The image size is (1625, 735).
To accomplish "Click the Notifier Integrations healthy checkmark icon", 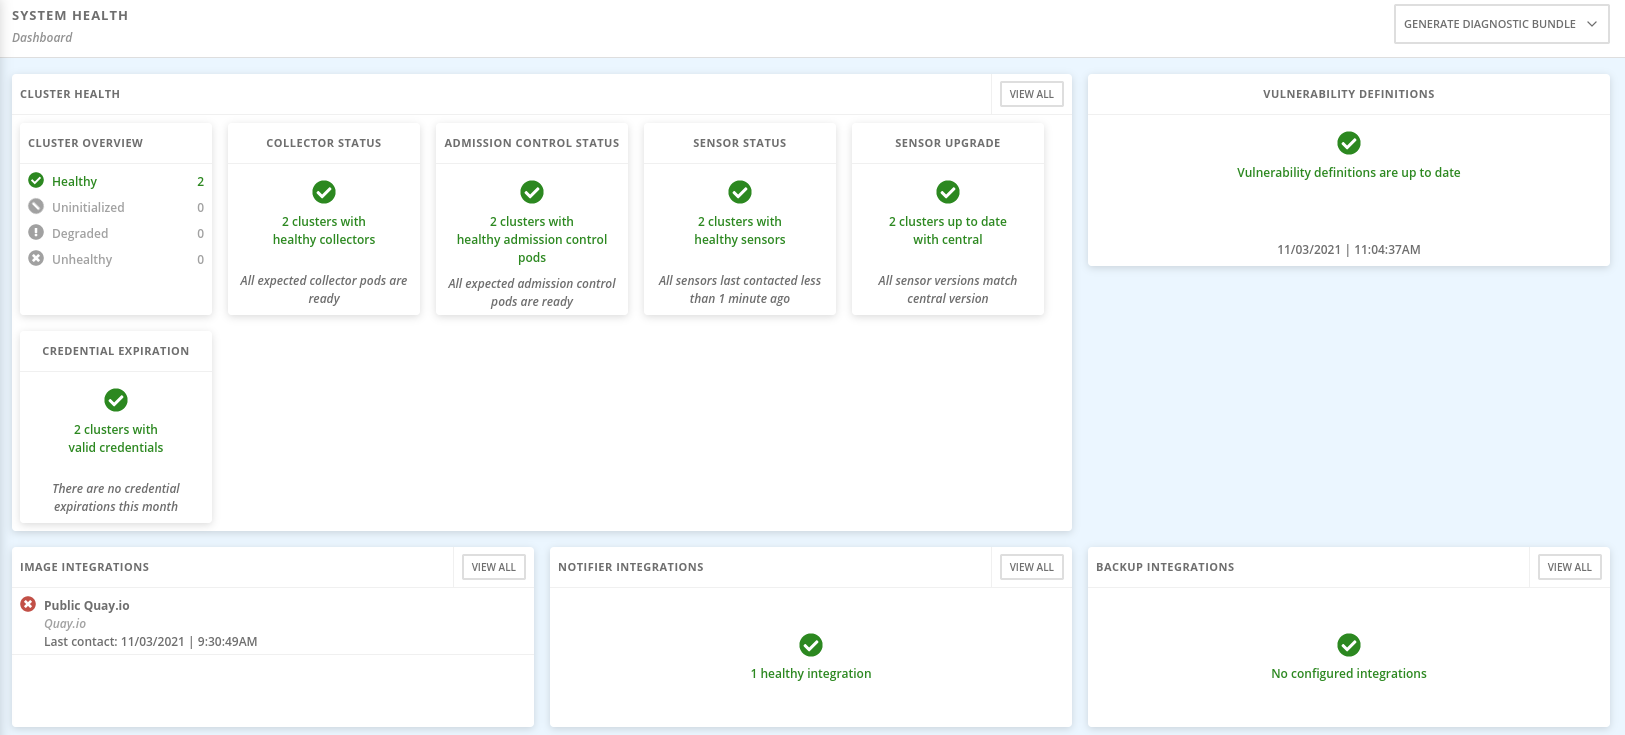I will [x=811, y=645].
